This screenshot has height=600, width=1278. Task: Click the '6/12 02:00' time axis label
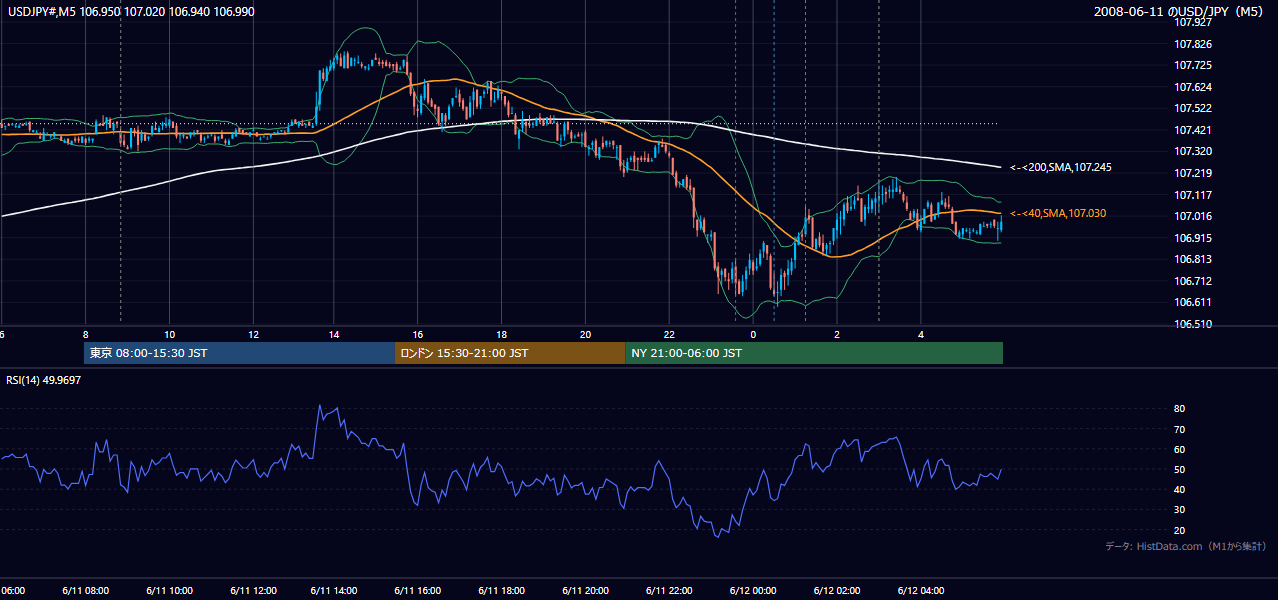point(837,591)
